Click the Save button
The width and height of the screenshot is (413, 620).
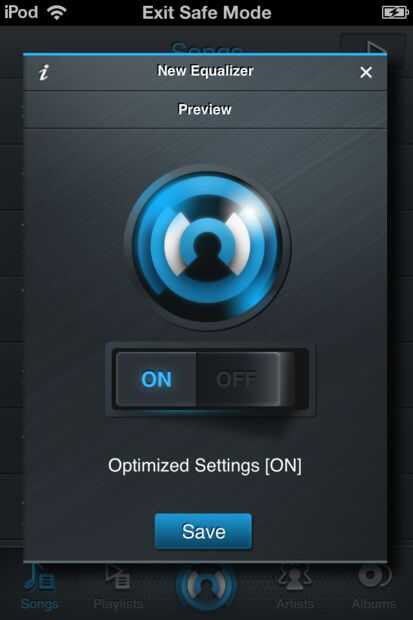click(x=203, y=531)
